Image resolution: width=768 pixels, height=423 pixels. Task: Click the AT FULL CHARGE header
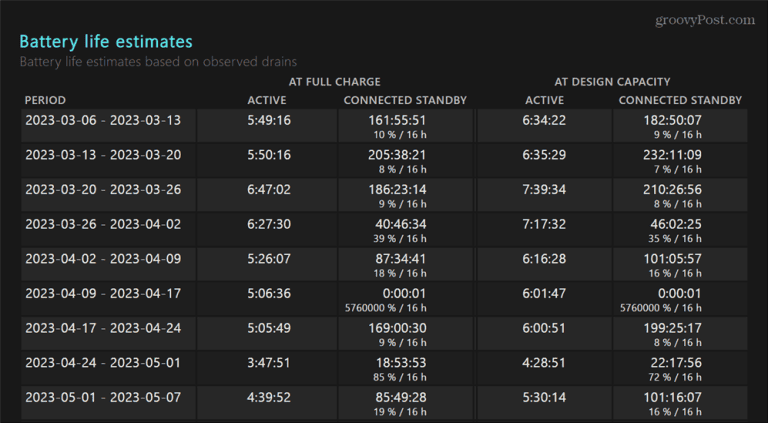click(334, 81)
